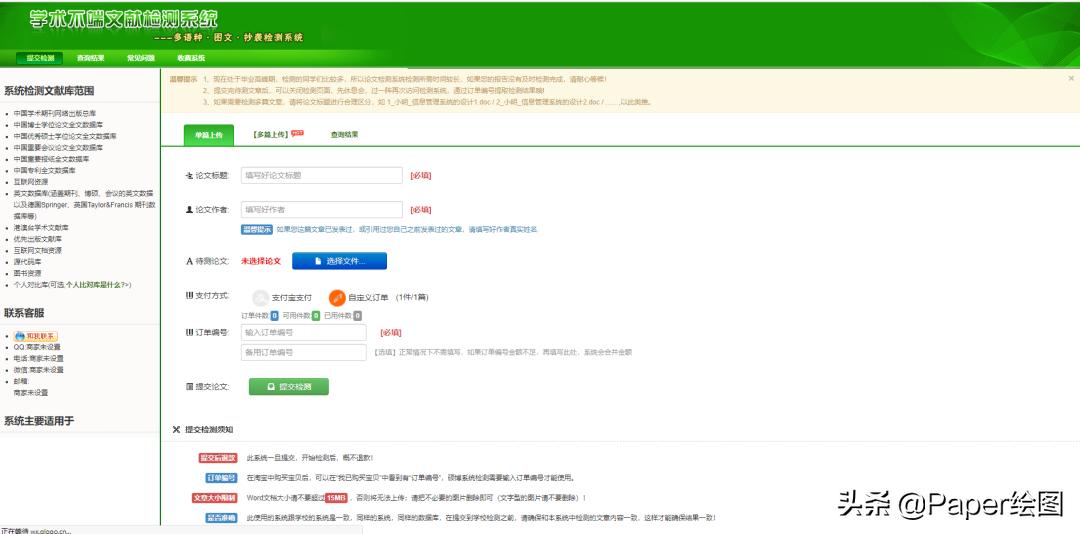Click the red 提交后退款 tag
The image size is (1080, 534).
click(218, 458)
